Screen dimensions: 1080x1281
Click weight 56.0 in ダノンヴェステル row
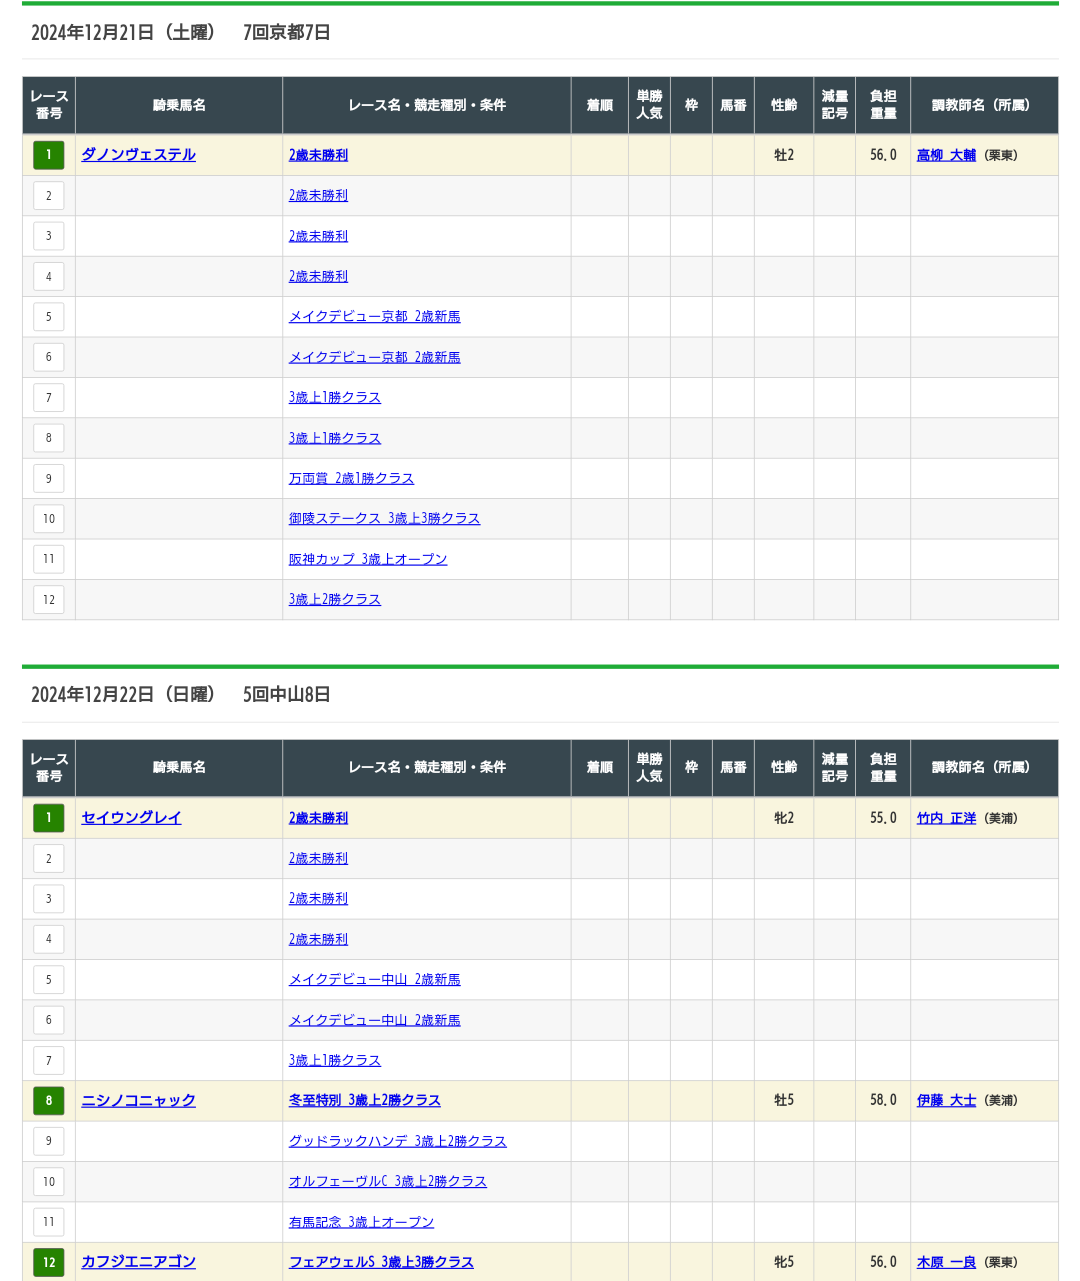point(883,155)
